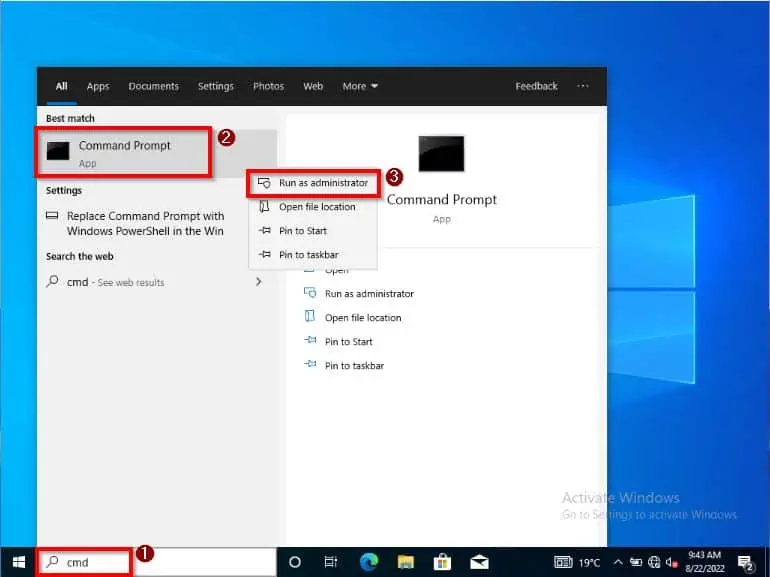Open Task View icon in taskbar
770x577 pixels.
[331, 562]
